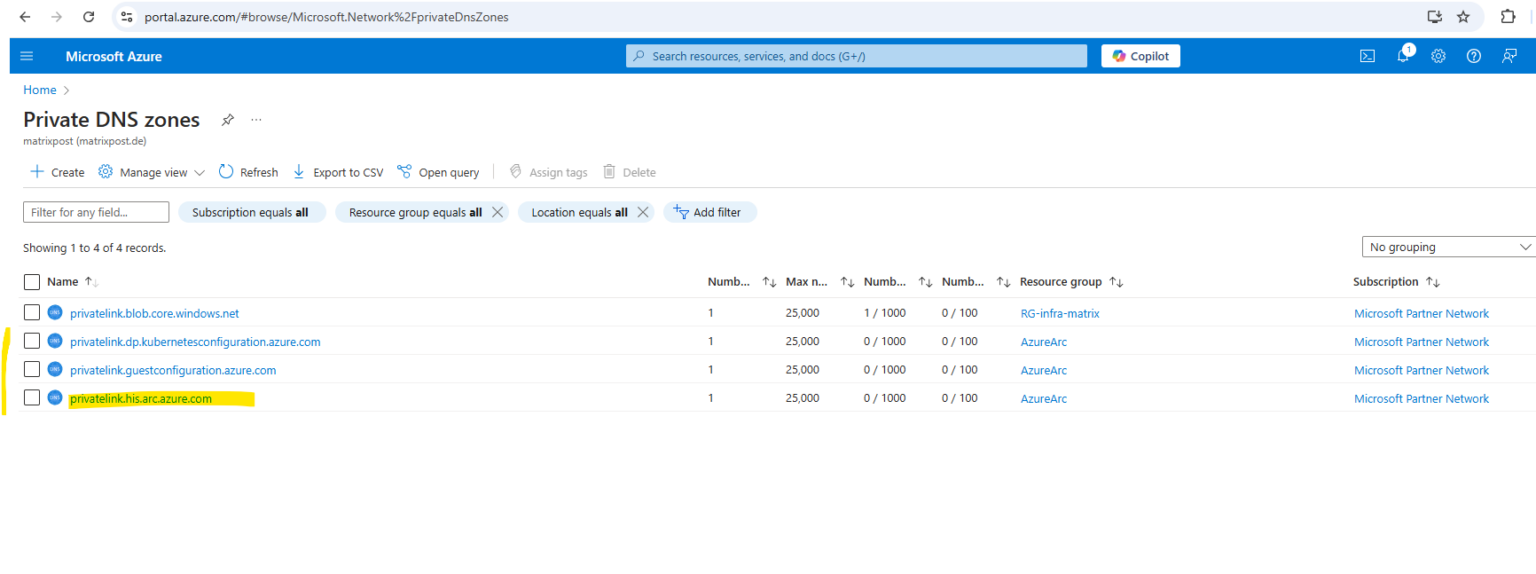Click the help question mark icon
1536x574 pixels.
point(1473,56)
